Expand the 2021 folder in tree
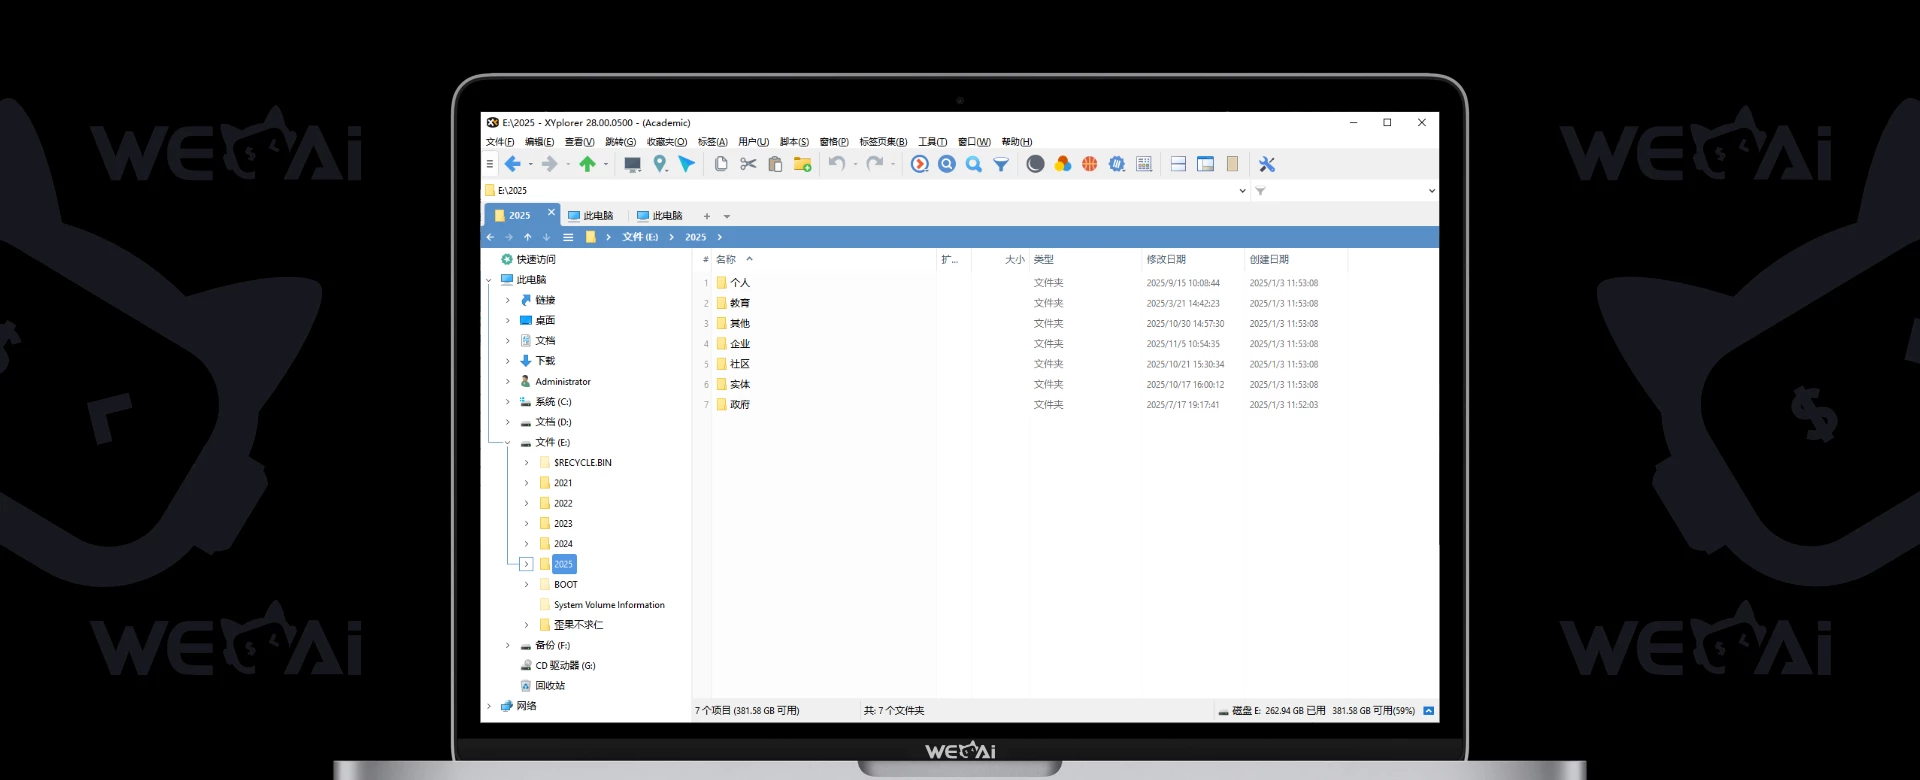The height and width of the screenshot is (780, 1920). point(527,483)
